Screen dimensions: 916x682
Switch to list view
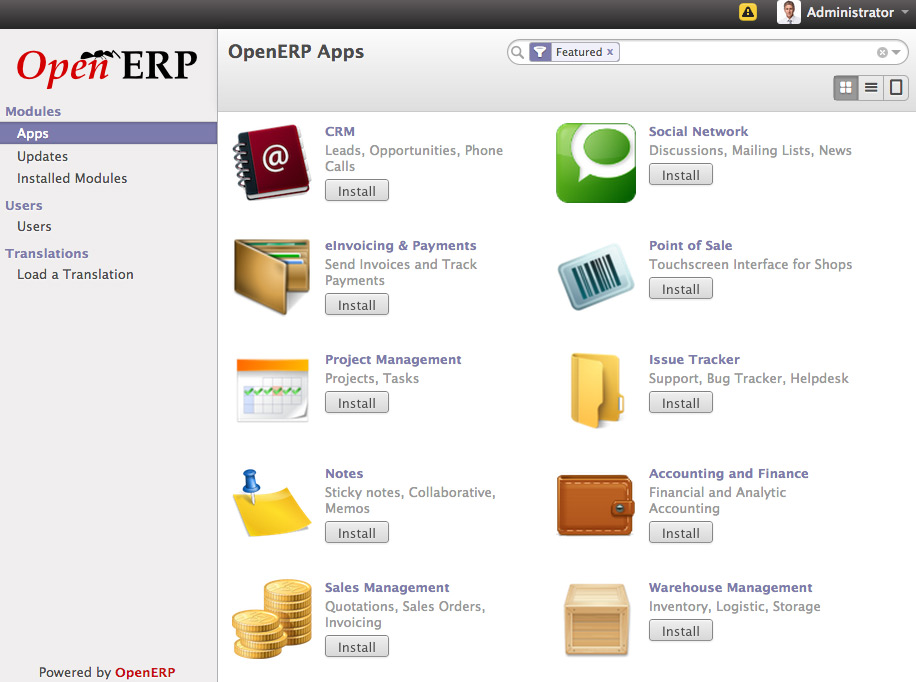click(x=870, y=88)
